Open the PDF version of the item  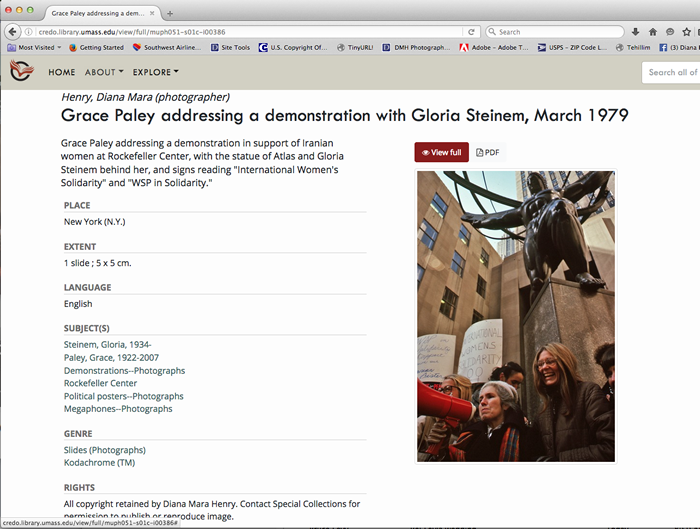pyautogui.click(x=488, y=152)
